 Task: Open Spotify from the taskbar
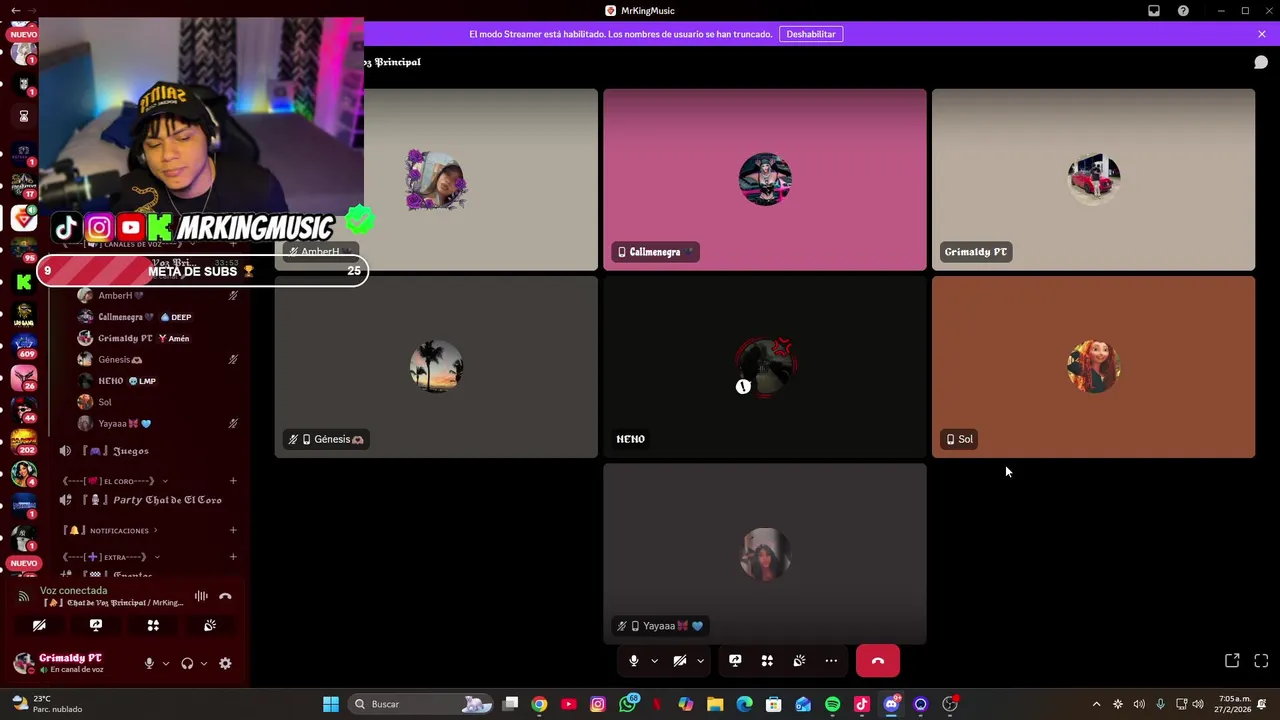pos(832,704)
